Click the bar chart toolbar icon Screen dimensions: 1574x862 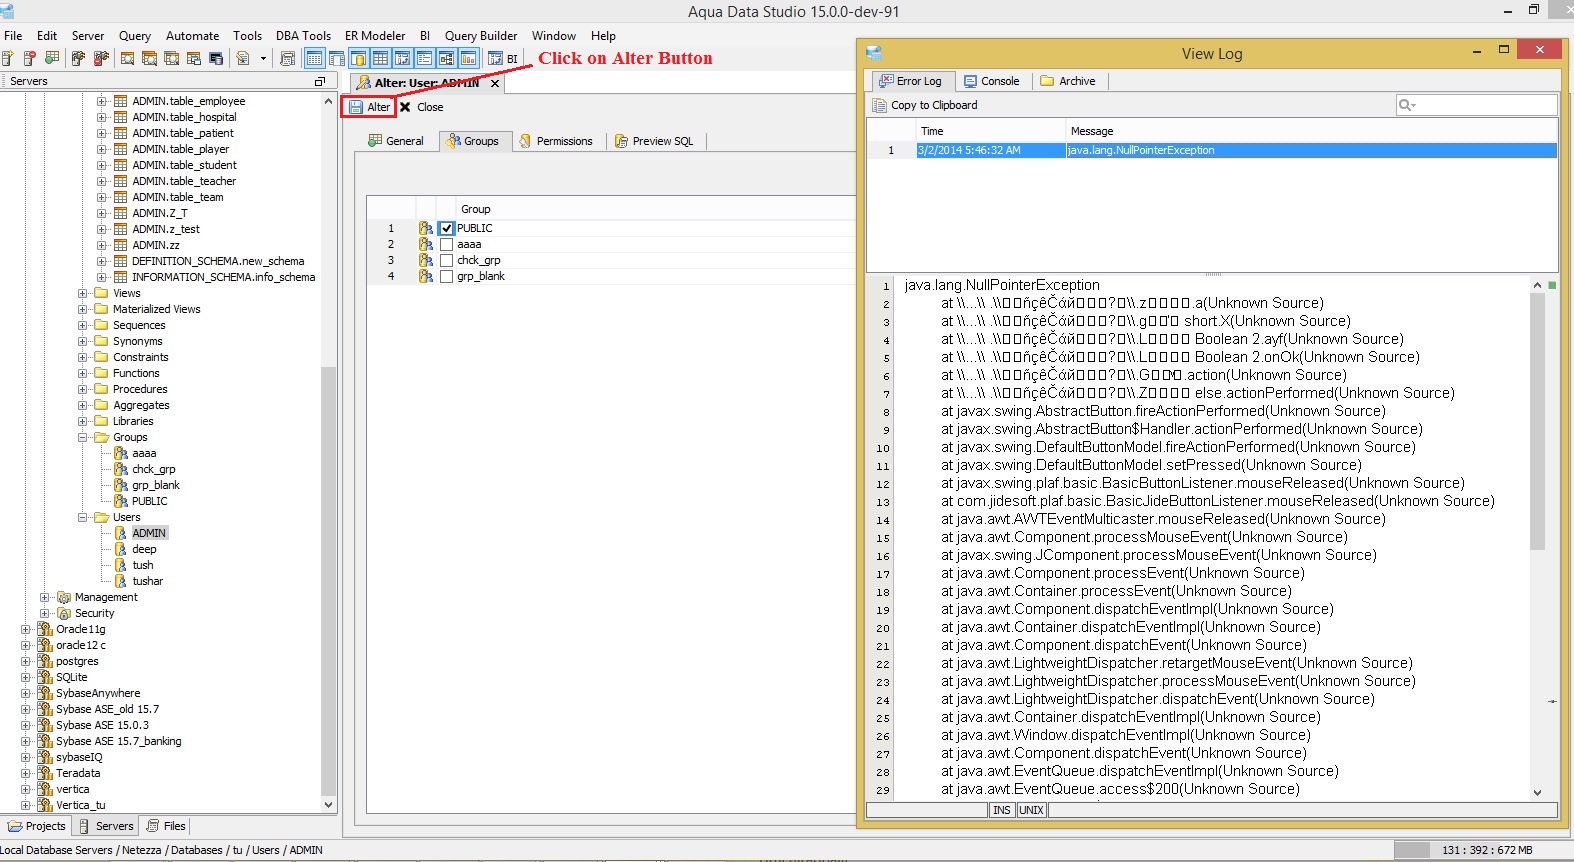(x=468, y=58)
